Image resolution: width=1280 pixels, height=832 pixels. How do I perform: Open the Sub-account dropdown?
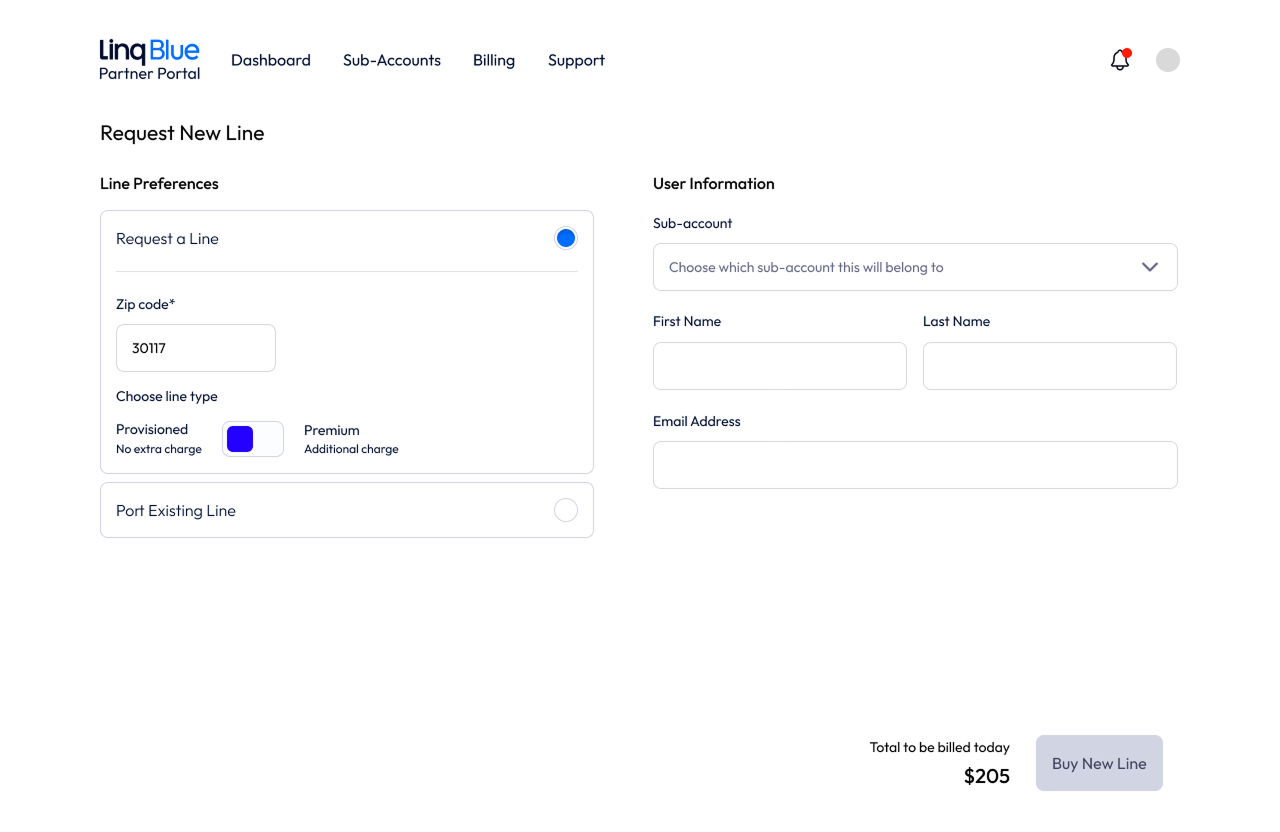[x=915, y=267]
